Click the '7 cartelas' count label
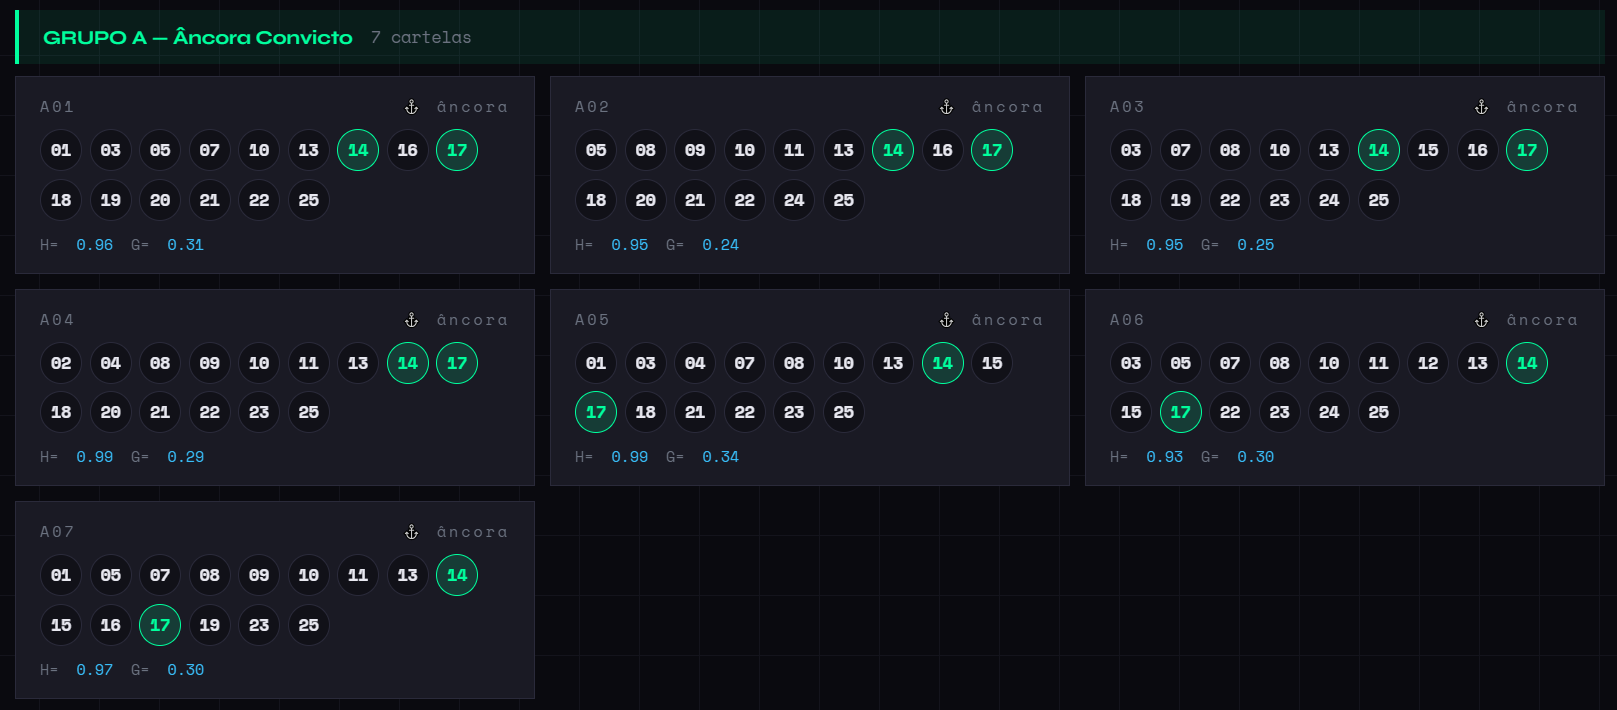This screenshot has width=1617, height=710. pos(420,37)
